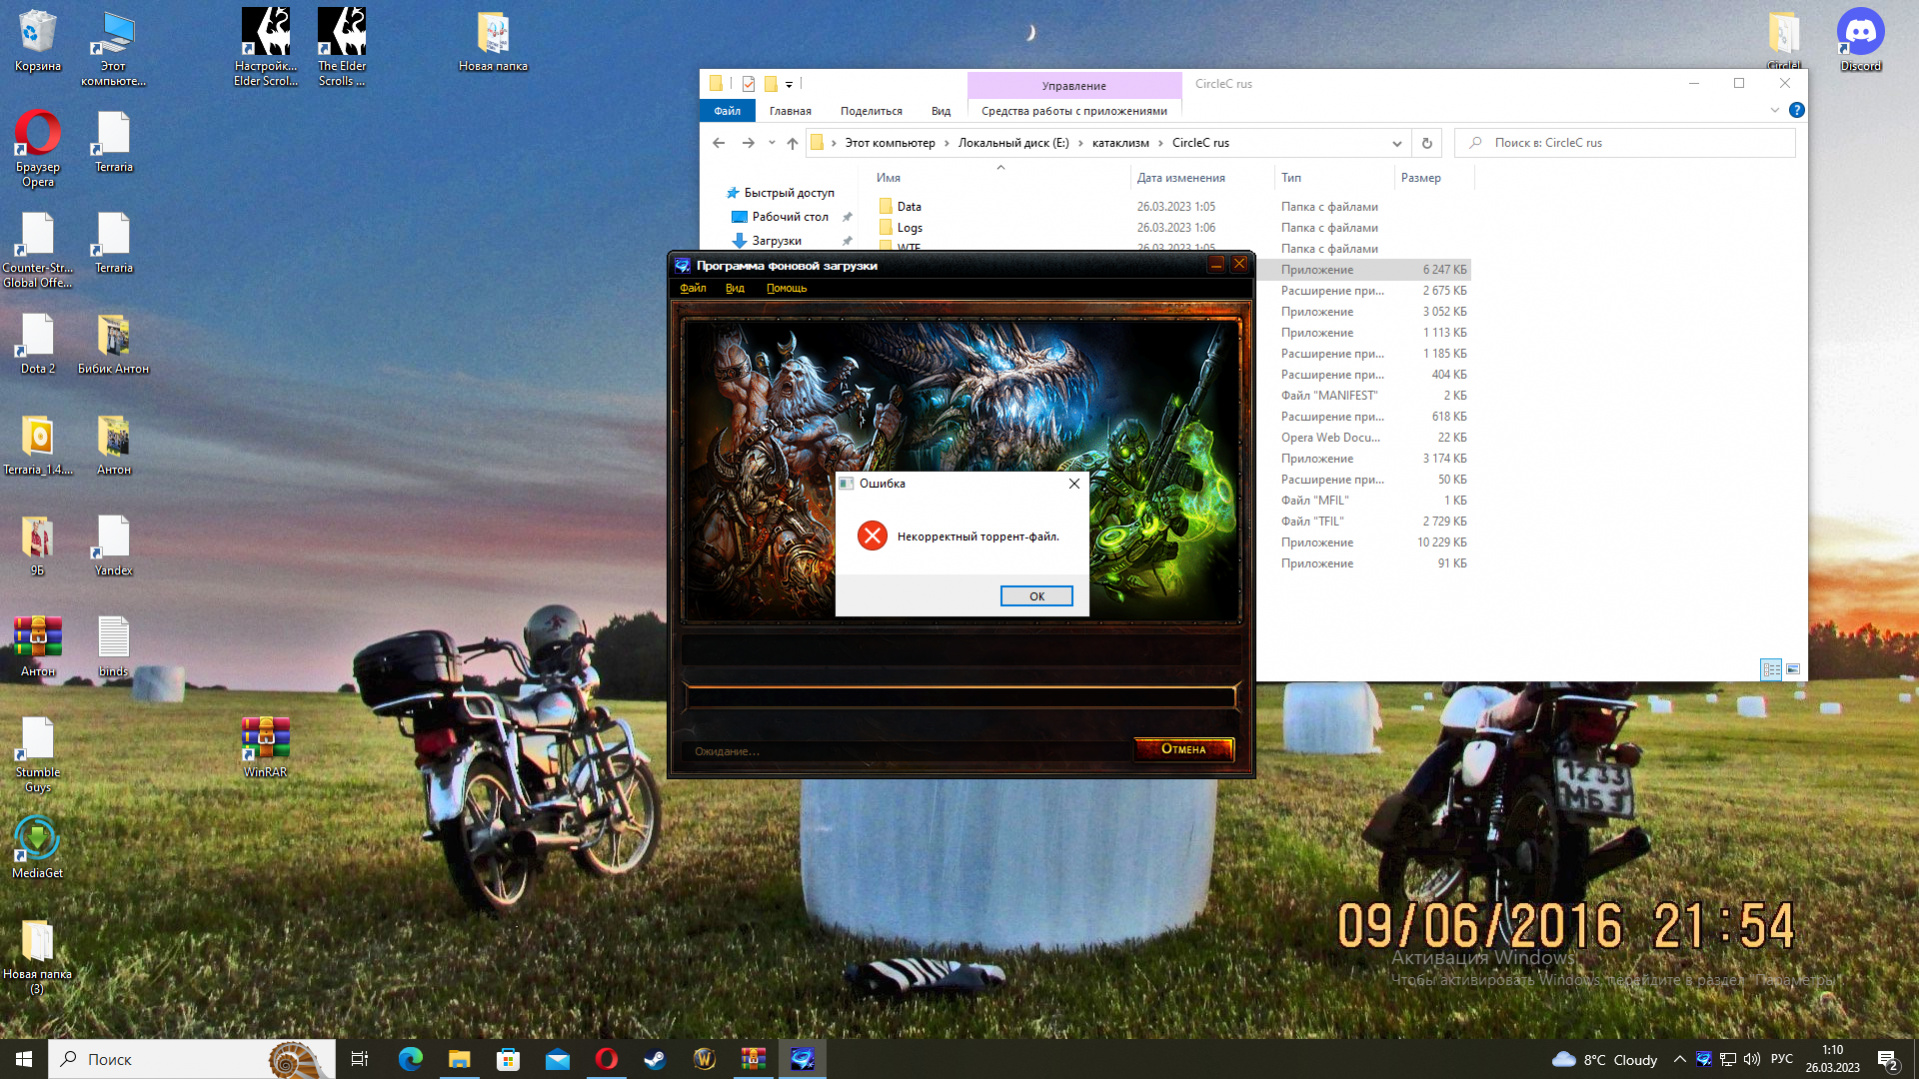Open recent locations dropdown arrow
The height and width of the screenshot is (1079, 1919).
click(771, 143)
